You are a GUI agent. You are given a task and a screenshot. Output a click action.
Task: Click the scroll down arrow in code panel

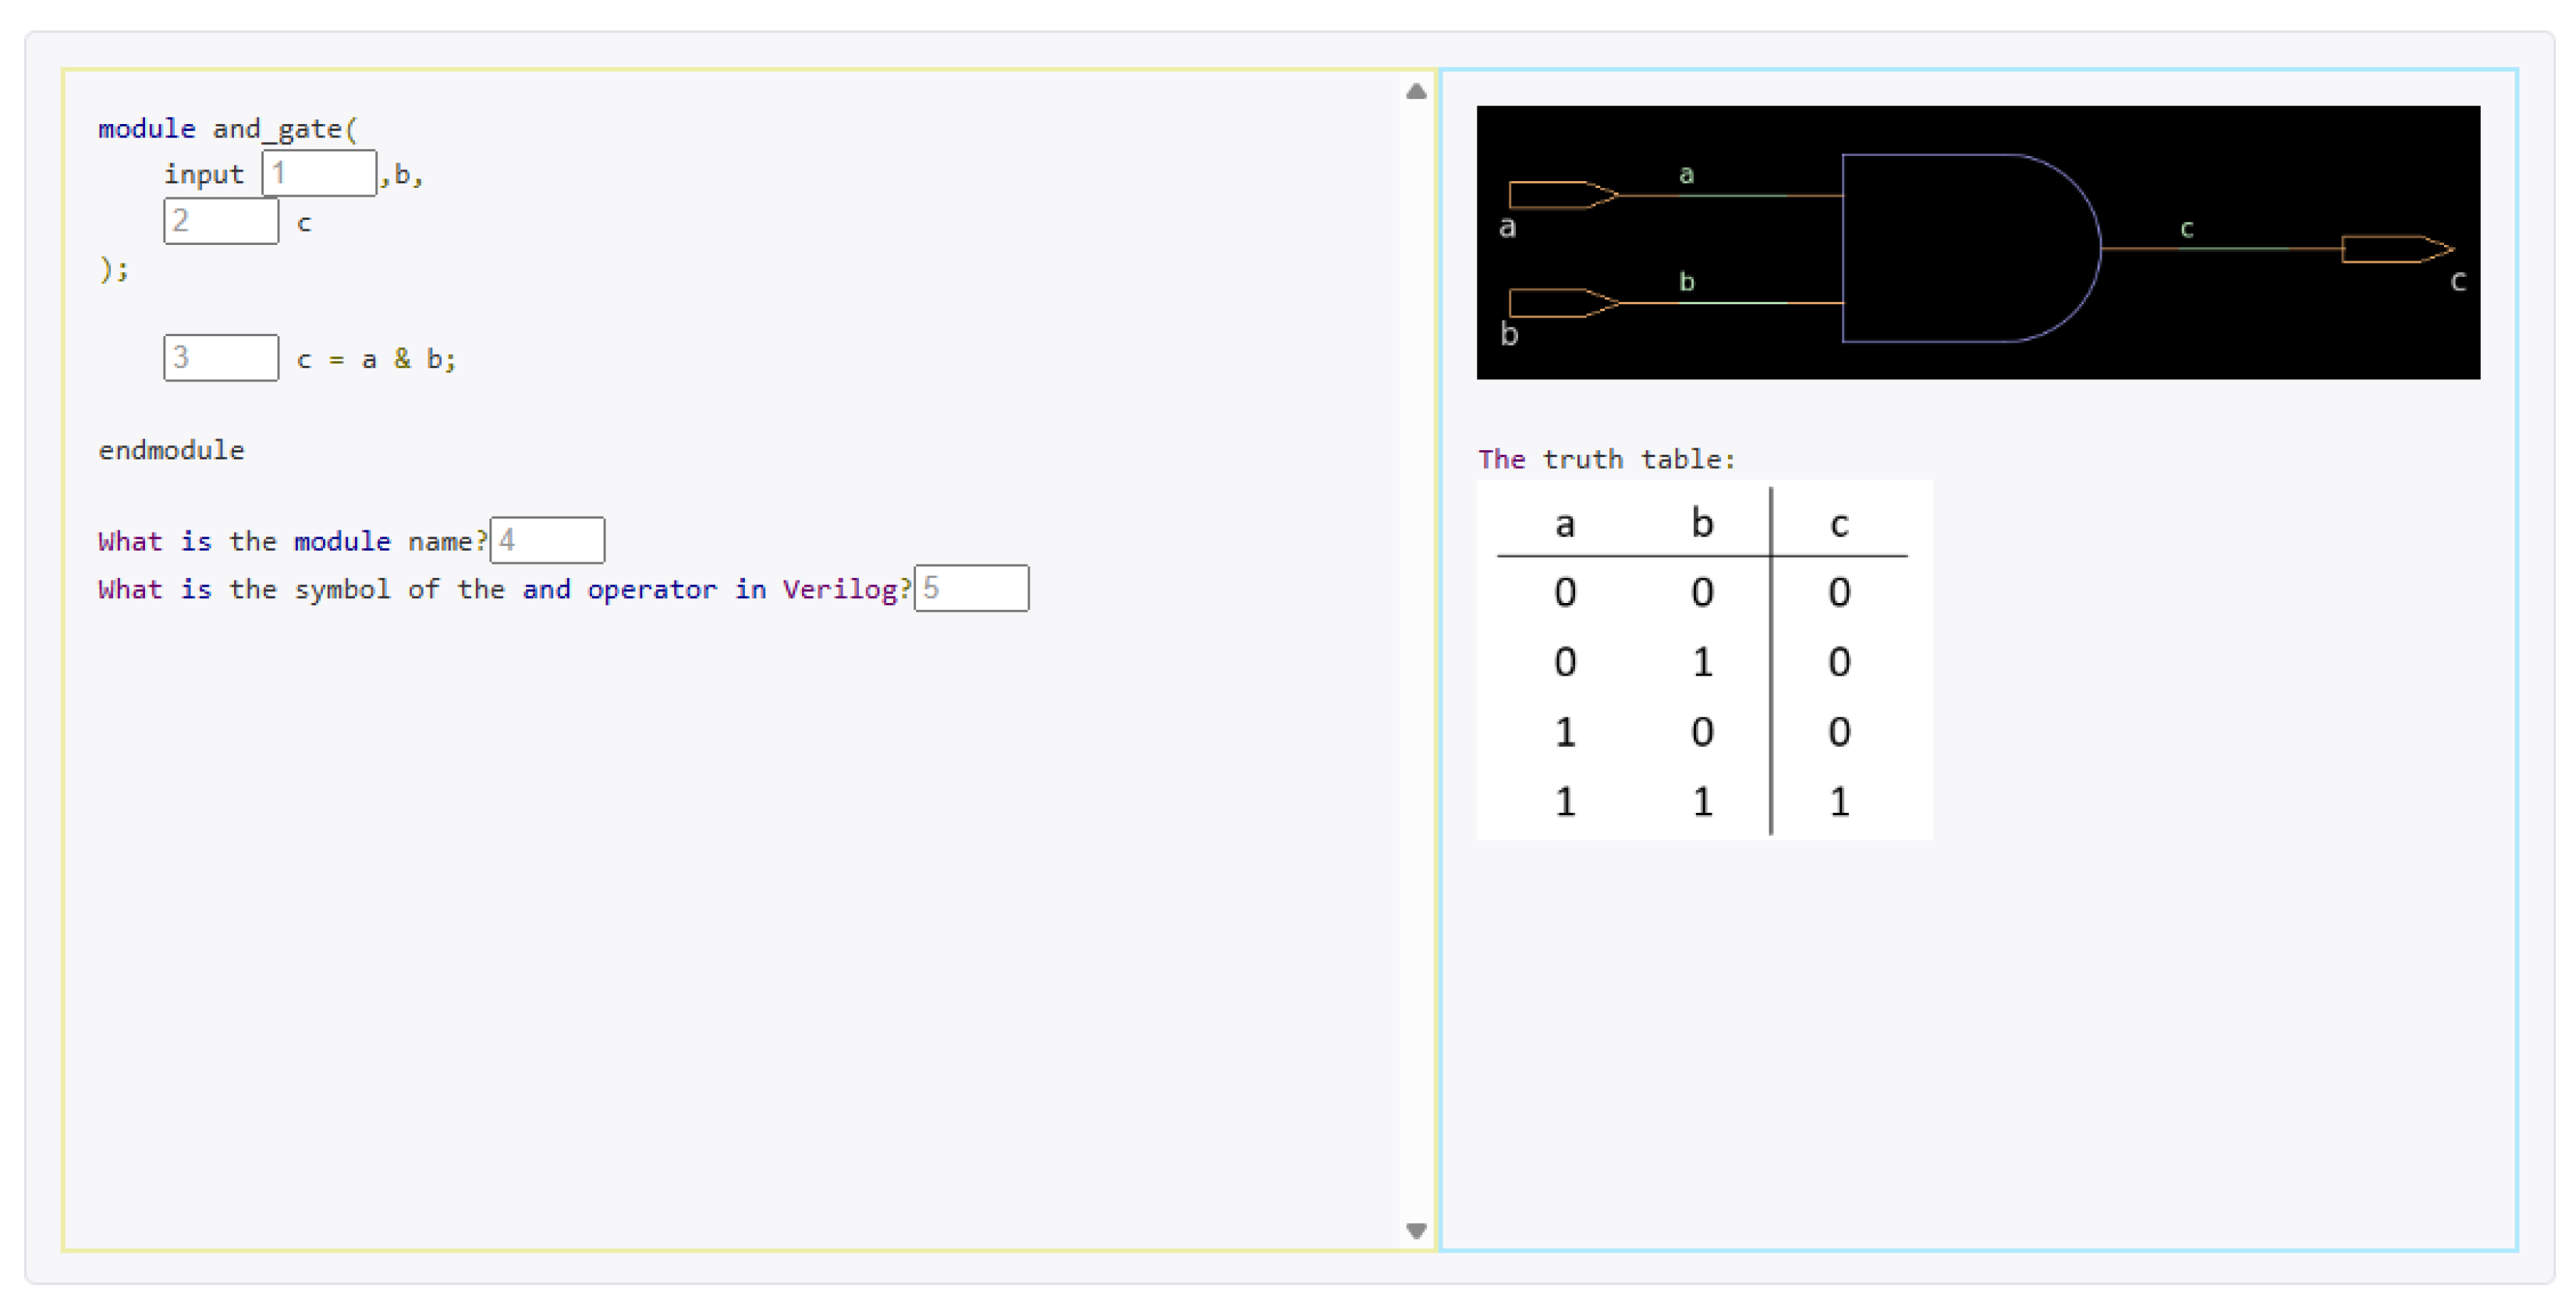[x=1416, y=1231]
